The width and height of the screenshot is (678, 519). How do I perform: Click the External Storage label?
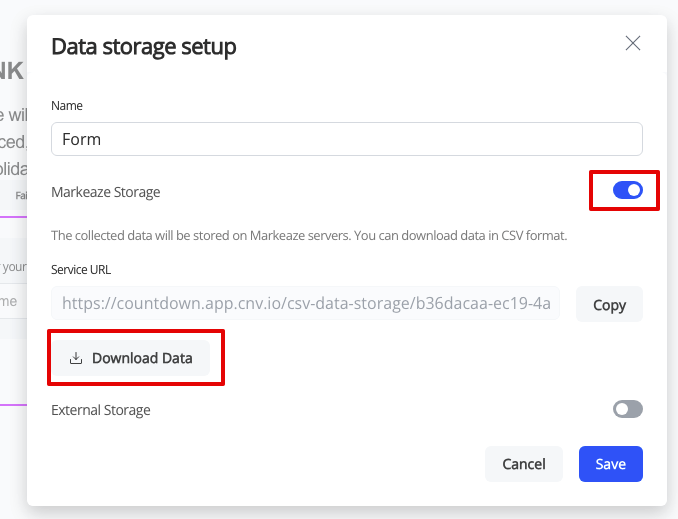click(101, 410)
